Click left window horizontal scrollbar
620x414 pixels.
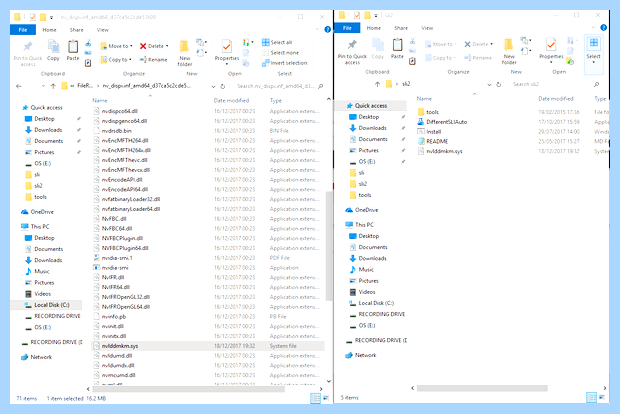click(x=189, y=389)
